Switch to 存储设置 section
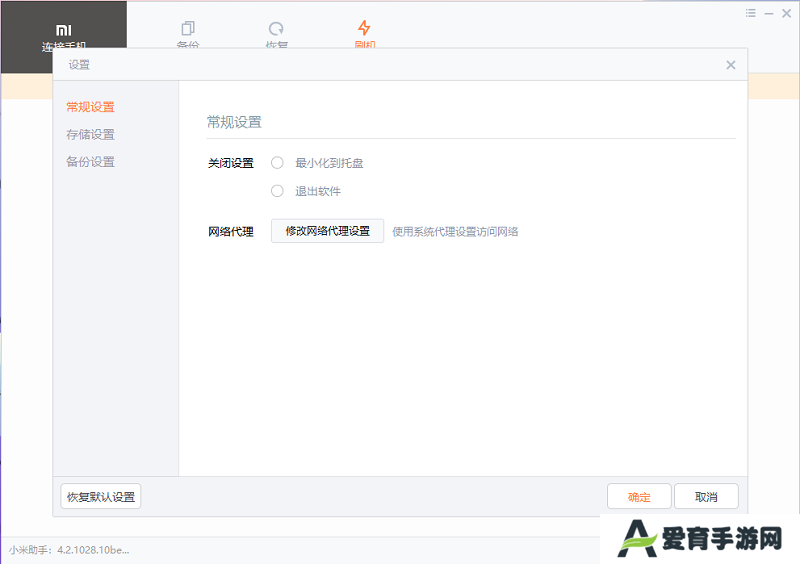The height and width of the screenshot is (564, 800). click(90, 135)
